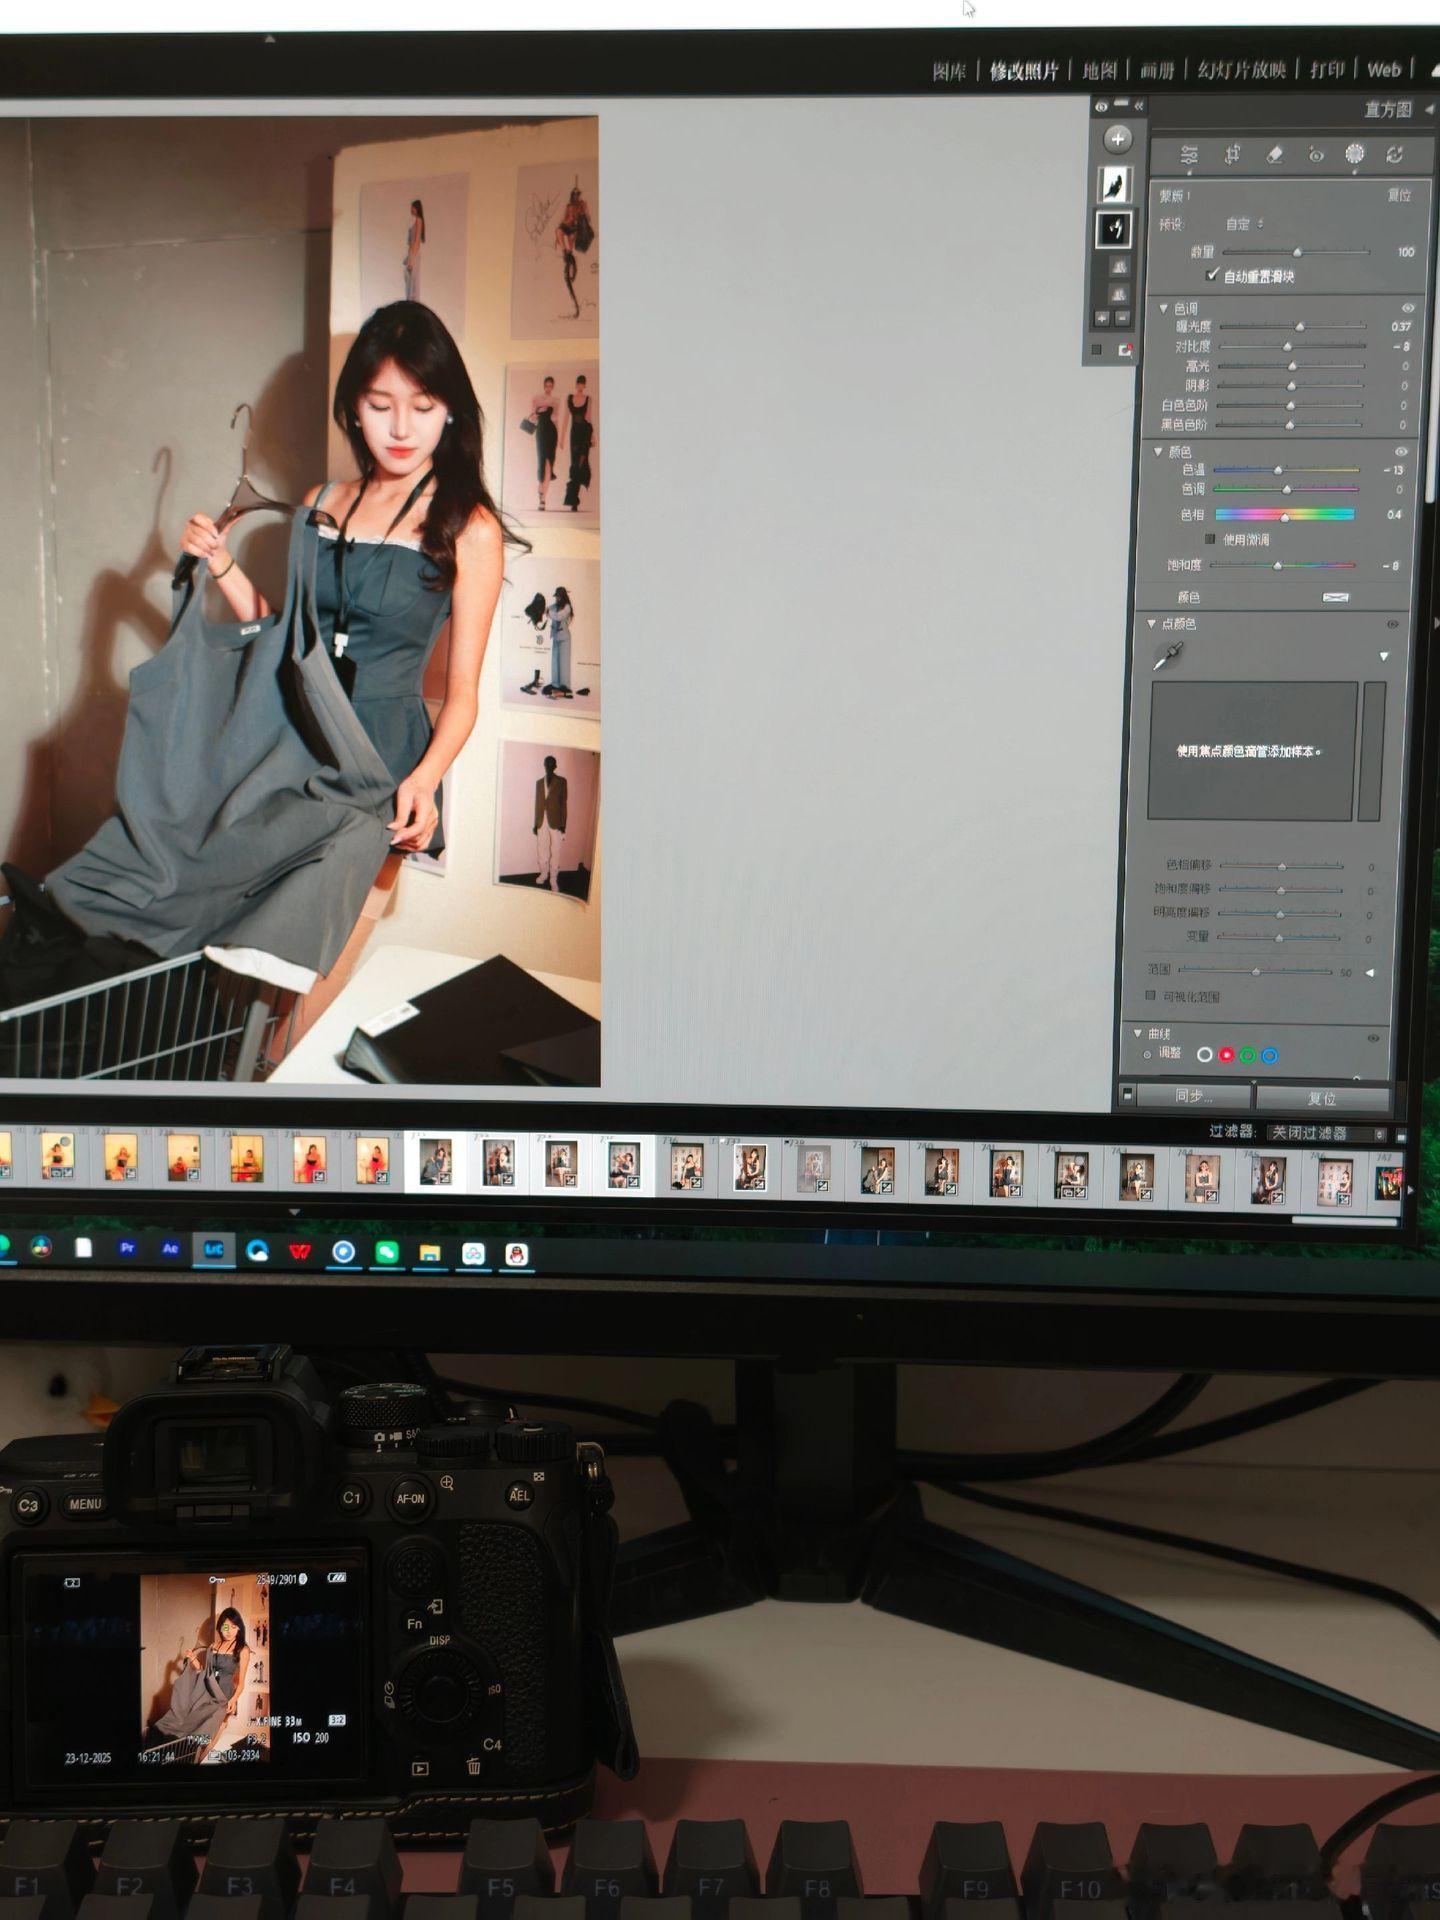Click the mask panel 复位 reset link
The image size is (1440, 1920).
point(1399,195)
